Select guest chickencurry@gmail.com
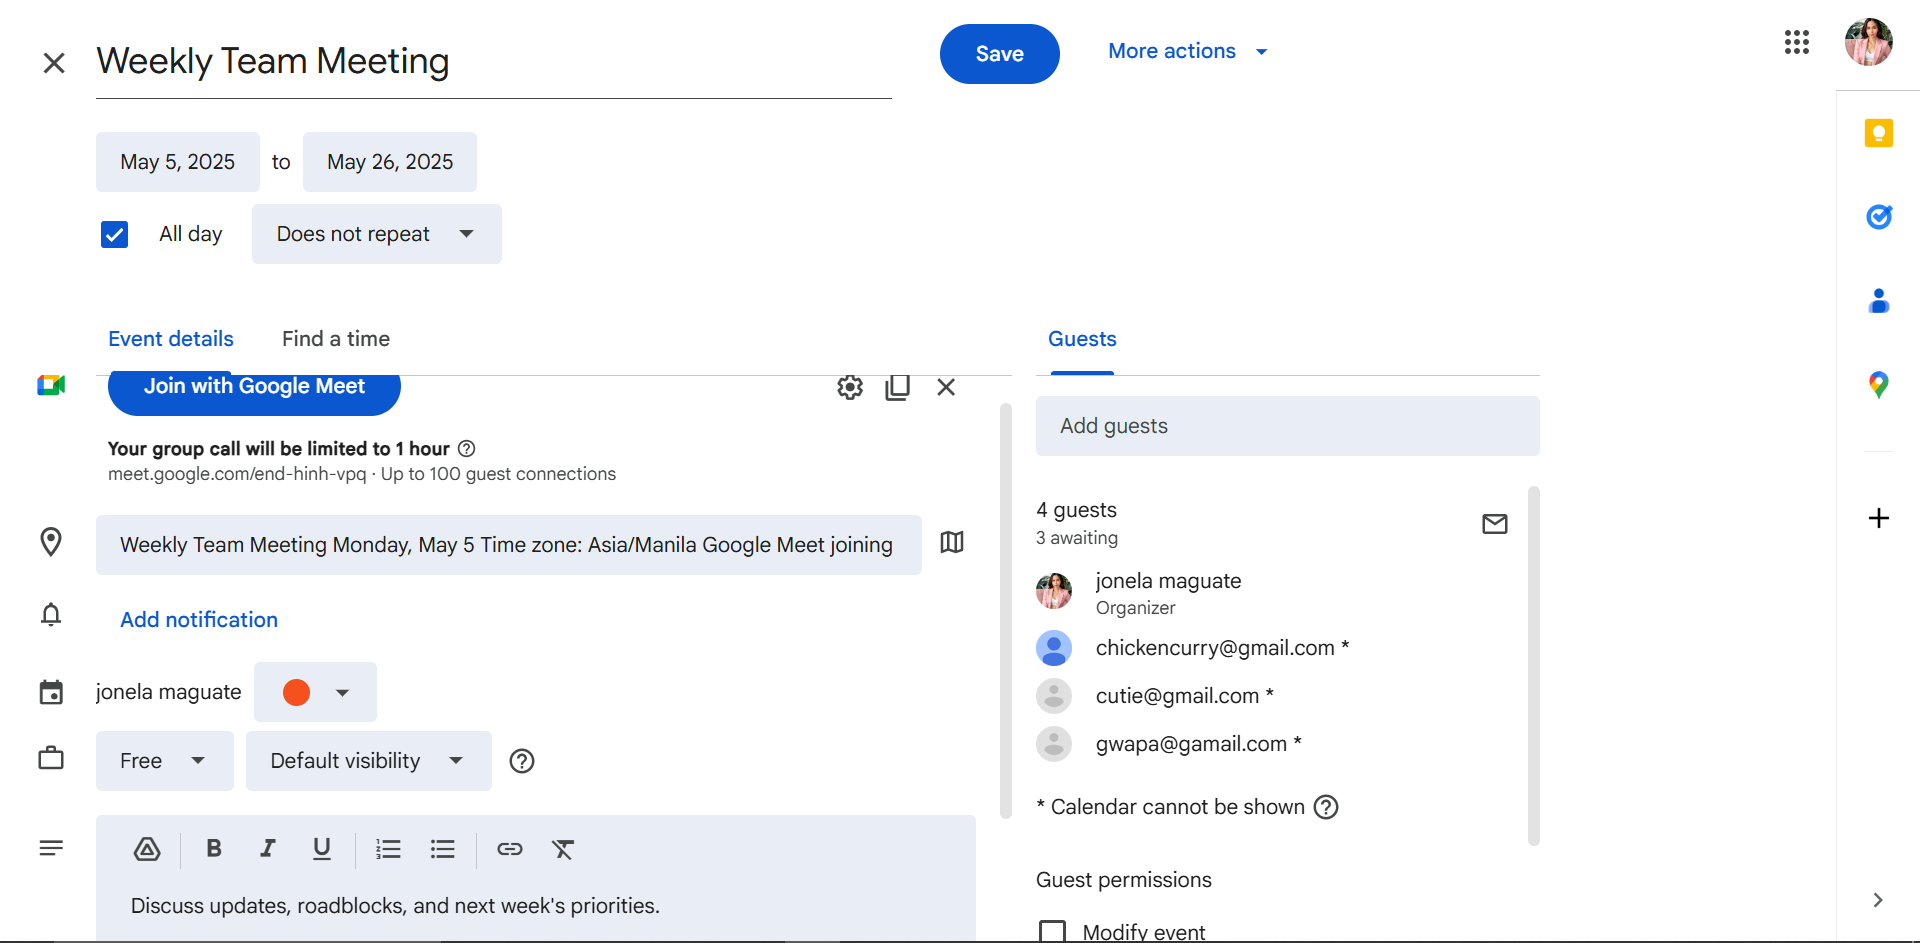Image resolution: width=1920 pixels, height=943 pixels. [1222, 648]
